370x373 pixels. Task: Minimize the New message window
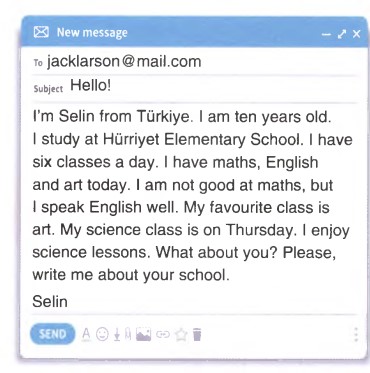[x=327, y=34]
